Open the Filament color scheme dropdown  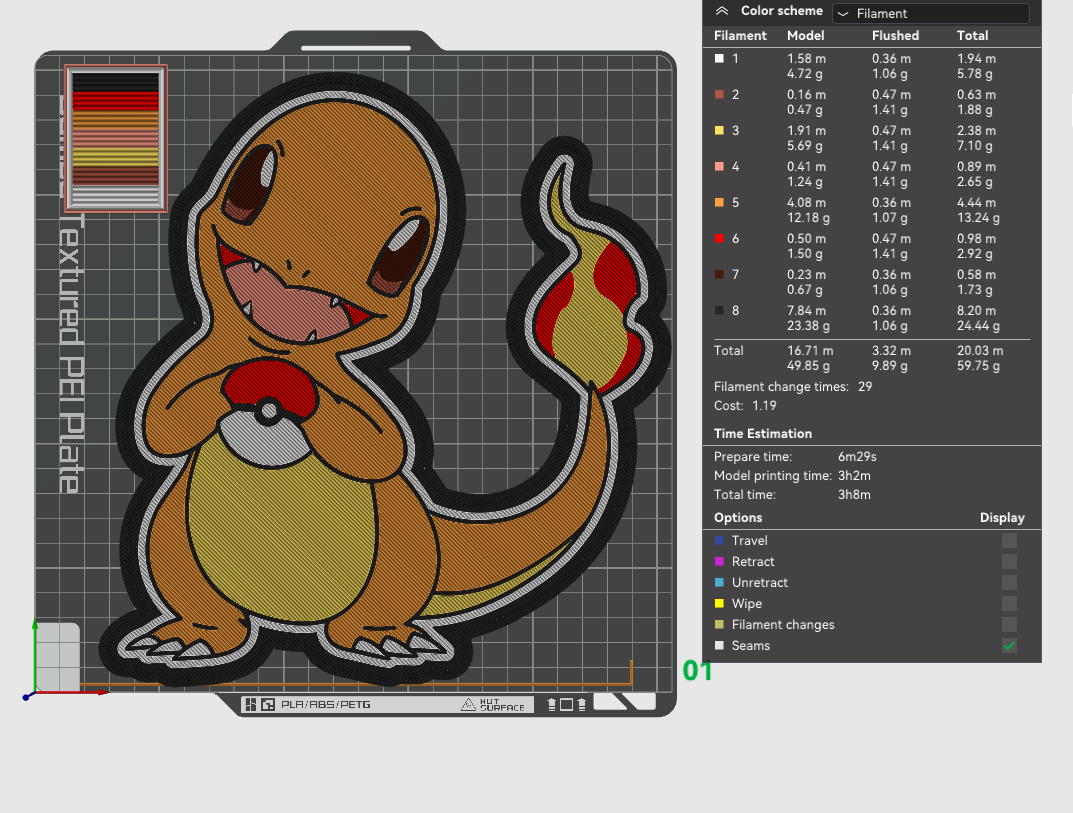point(930,13)
